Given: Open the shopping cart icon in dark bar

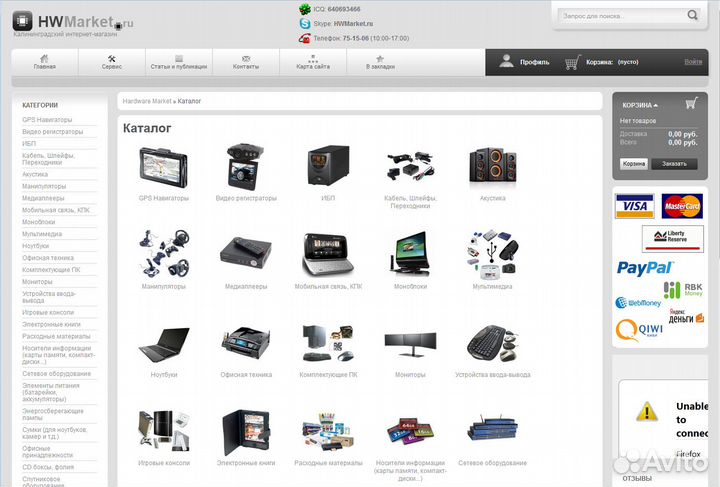Looking at the screenshot, I should [x=573, y=62].
